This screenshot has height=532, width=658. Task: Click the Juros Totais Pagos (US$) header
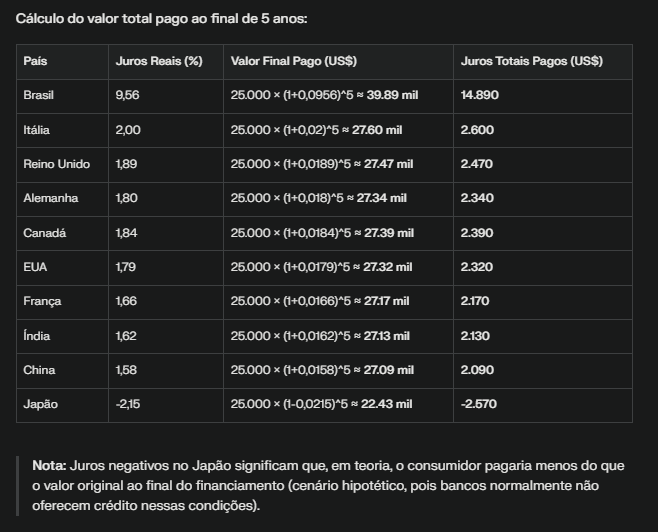pyautogui.click(x=531, y=61)
